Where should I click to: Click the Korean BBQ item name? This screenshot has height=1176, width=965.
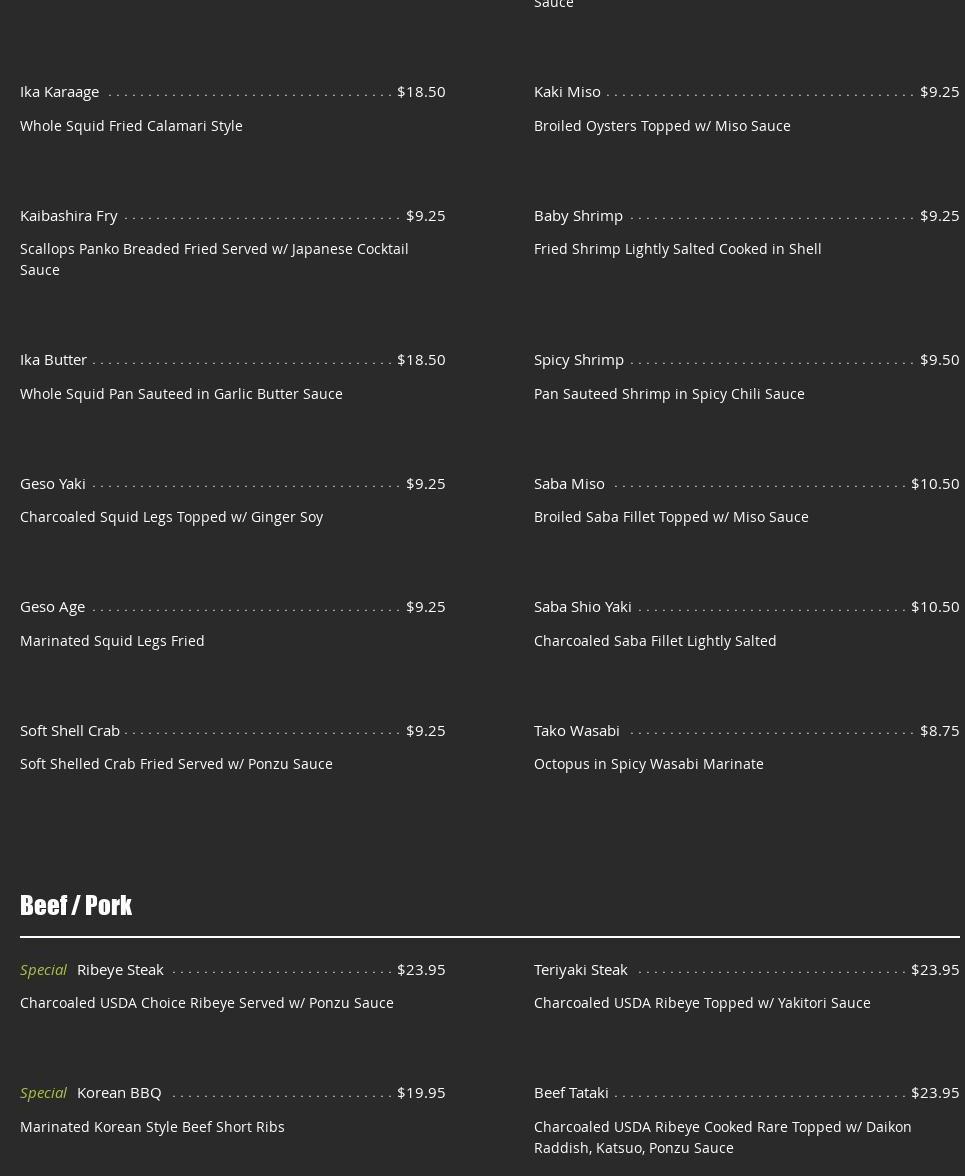pyautogui.click(x=119, y=1093)
